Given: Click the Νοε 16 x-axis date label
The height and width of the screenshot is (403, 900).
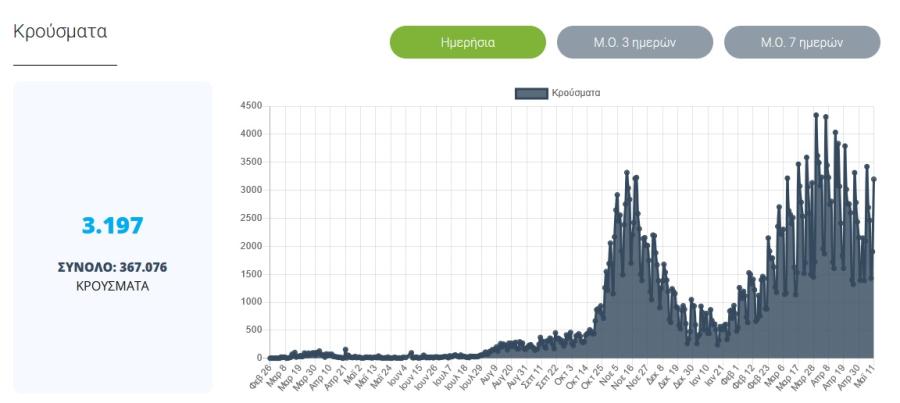Looking at the screenshot, I should 622,375.
